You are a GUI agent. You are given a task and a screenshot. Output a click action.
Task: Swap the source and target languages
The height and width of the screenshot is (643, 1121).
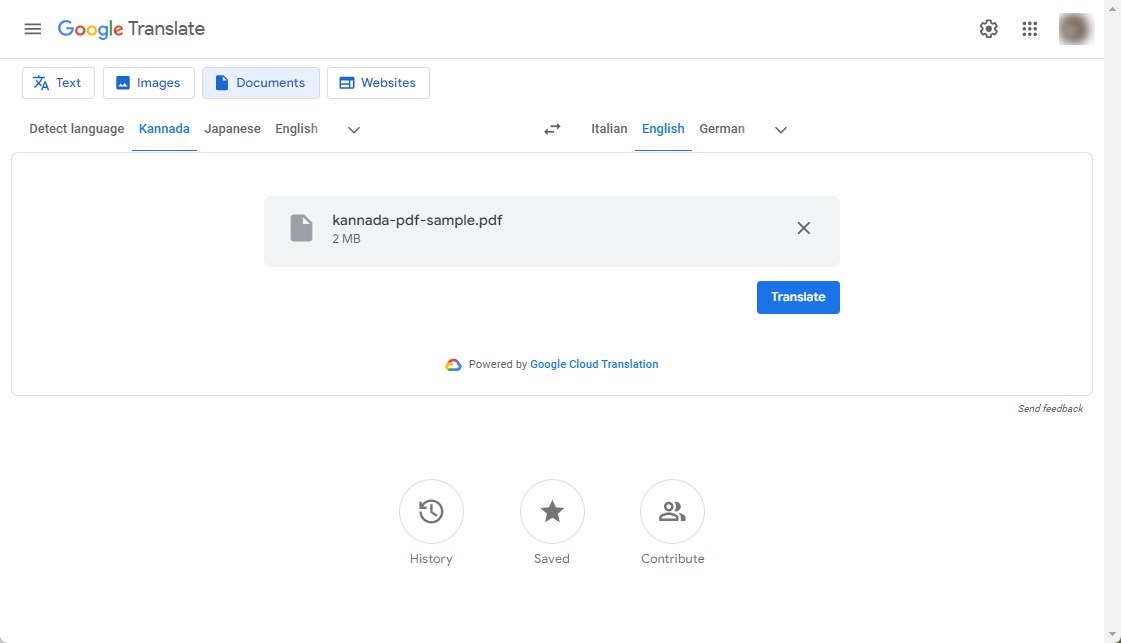(x=551, y=128)
